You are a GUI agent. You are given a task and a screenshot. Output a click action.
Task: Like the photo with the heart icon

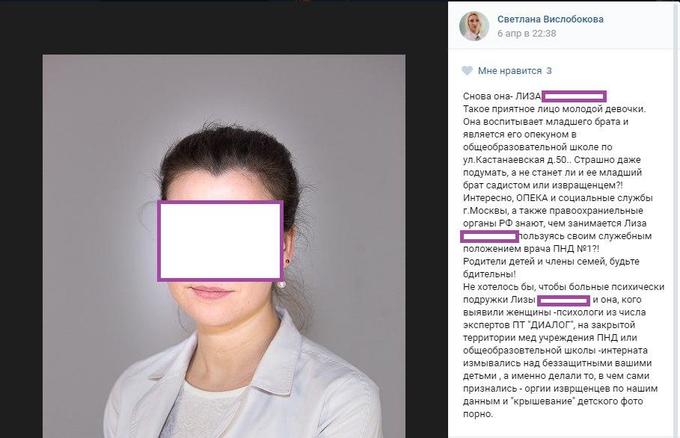(x=467, y=71)
